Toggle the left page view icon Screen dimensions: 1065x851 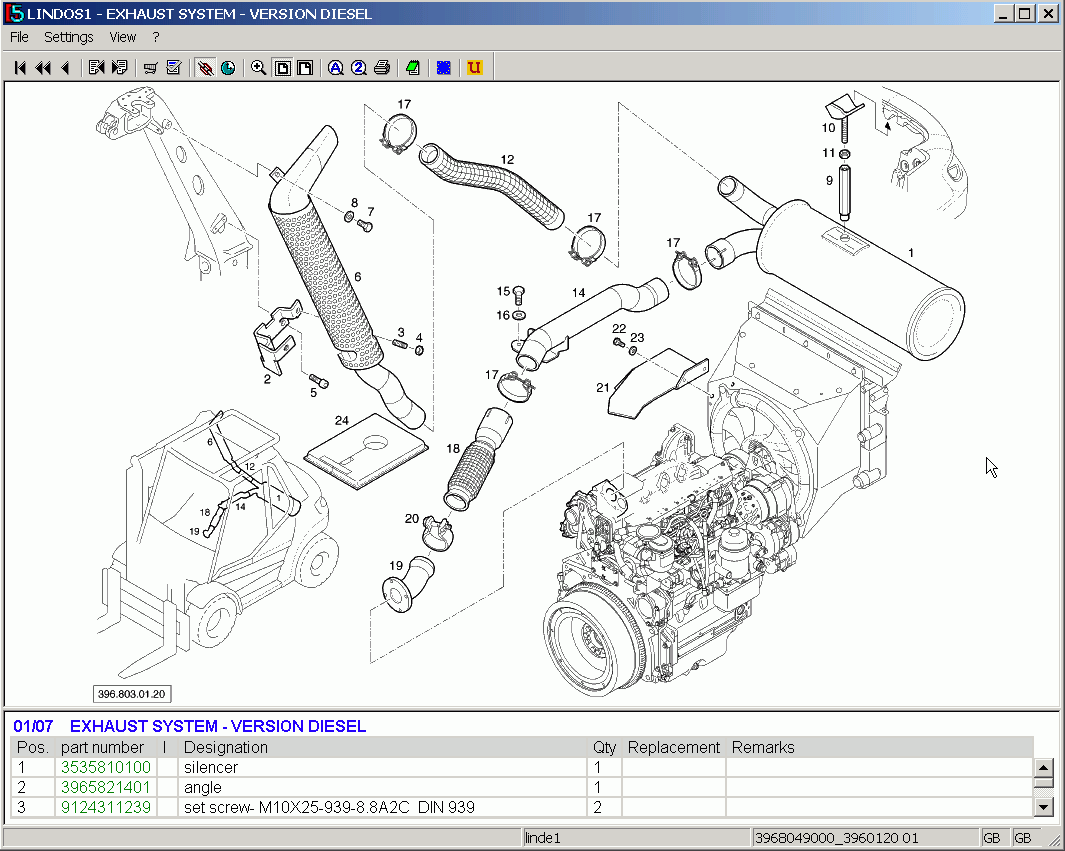pyautogui.click(x=284, y=68)
